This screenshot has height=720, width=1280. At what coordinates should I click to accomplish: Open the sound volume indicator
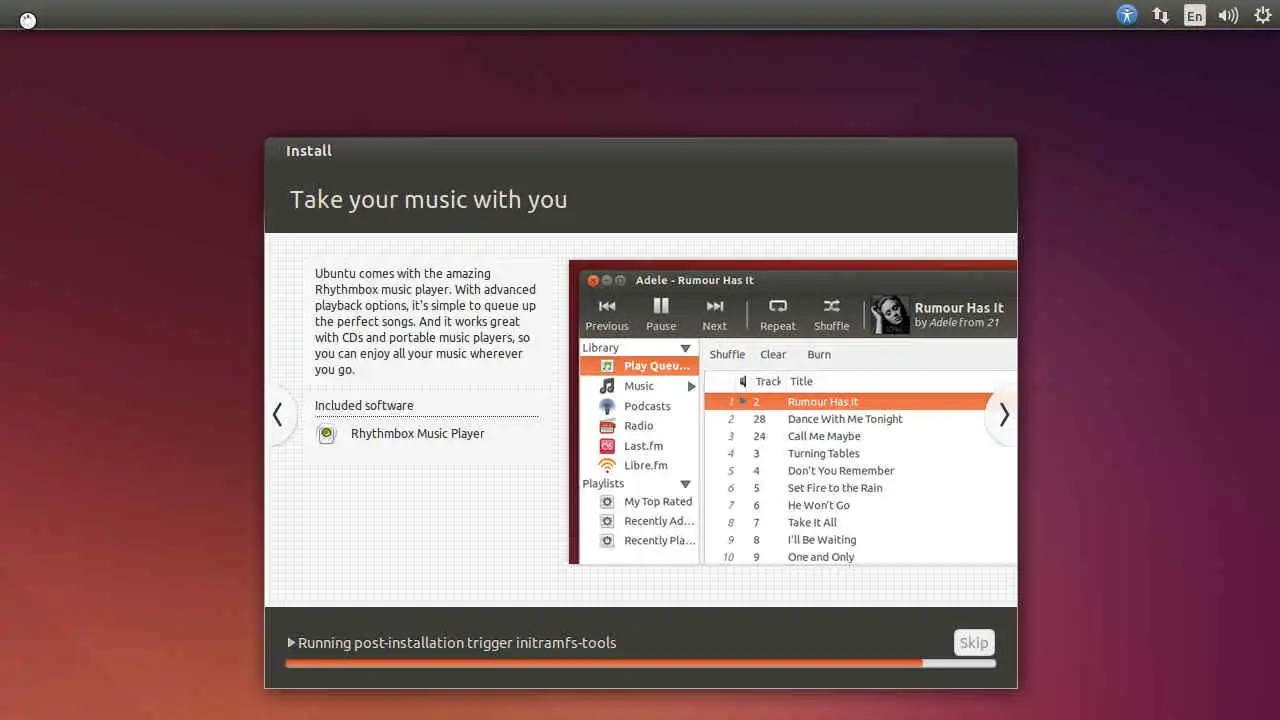pos(1228,15)
